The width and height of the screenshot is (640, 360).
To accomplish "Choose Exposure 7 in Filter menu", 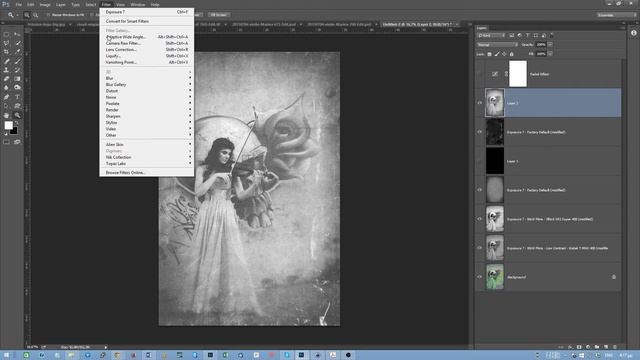I will [147, 12].
